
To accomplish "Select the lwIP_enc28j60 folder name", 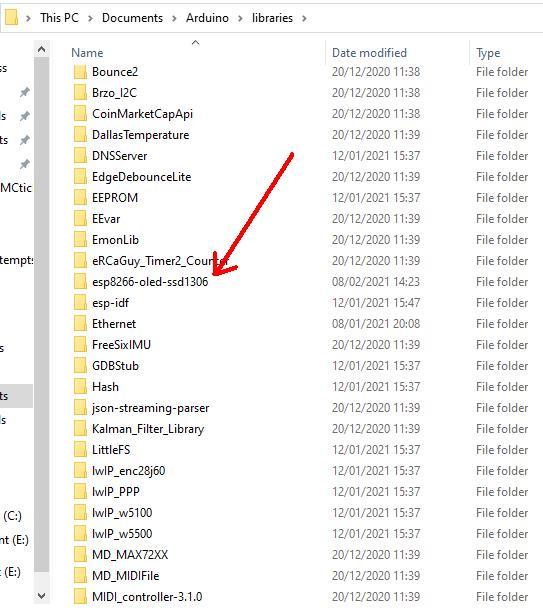I will 129,471.
